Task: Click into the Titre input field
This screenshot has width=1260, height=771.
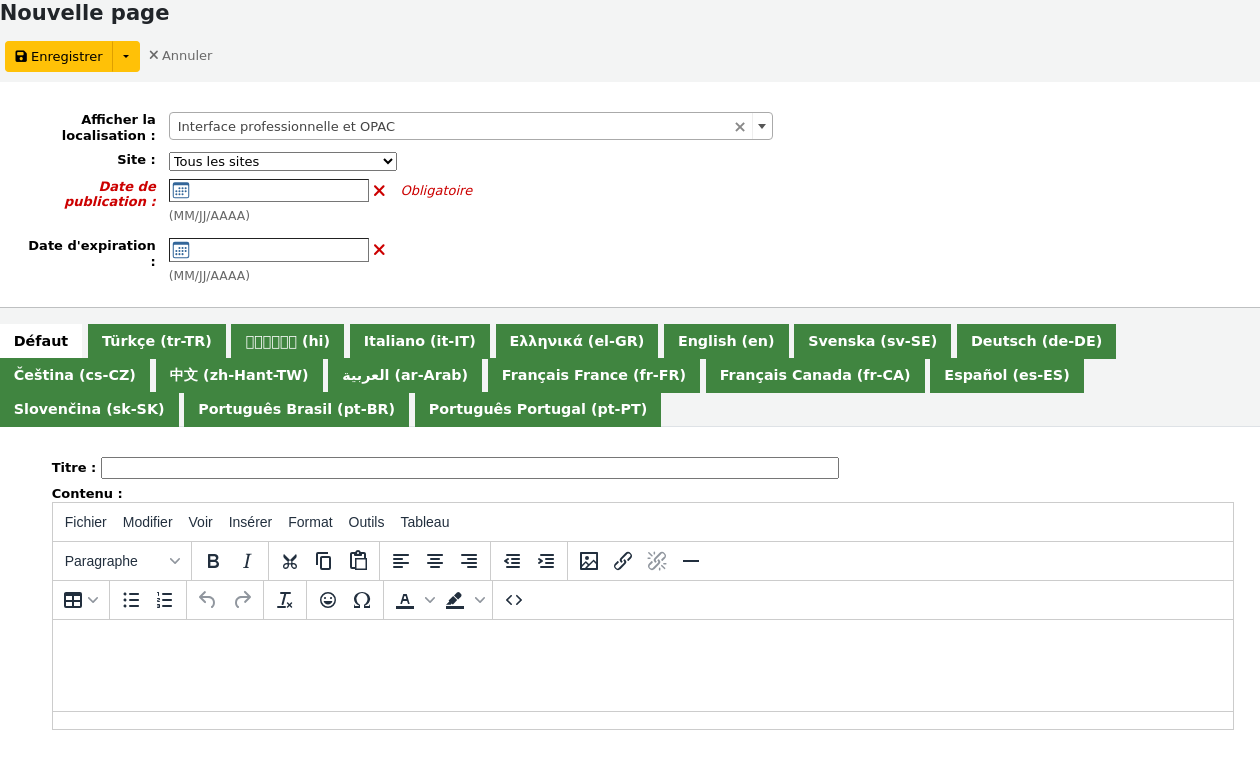Action: tap(469, 468)
